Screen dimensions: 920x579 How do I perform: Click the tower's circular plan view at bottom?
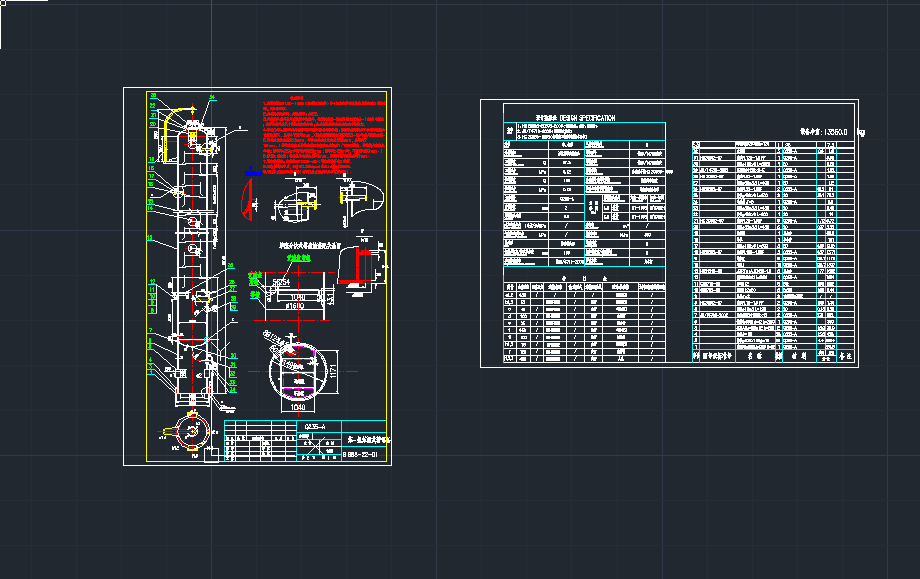(x=188, y=436)
